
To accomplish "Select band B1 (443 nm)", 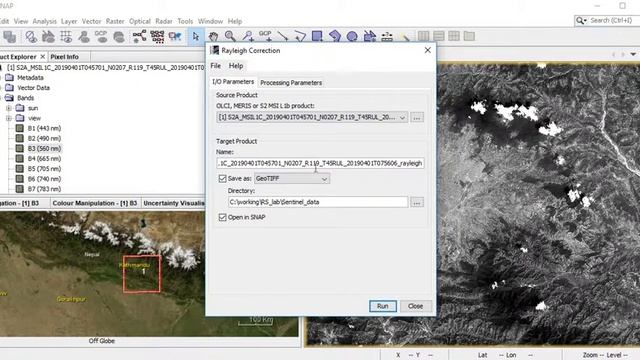I will (44, 128).
